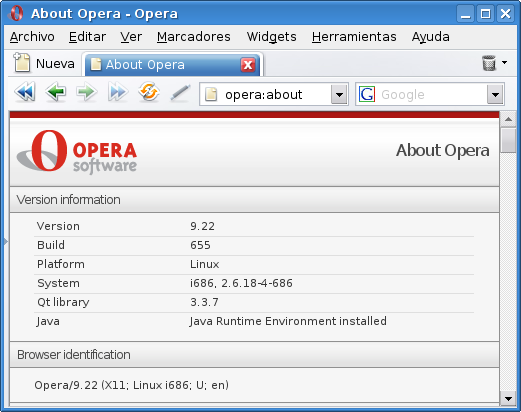Click the Nueva new tab button
Image resolution: width=521 pixels, height=412 pixels.
click(44, 63)
